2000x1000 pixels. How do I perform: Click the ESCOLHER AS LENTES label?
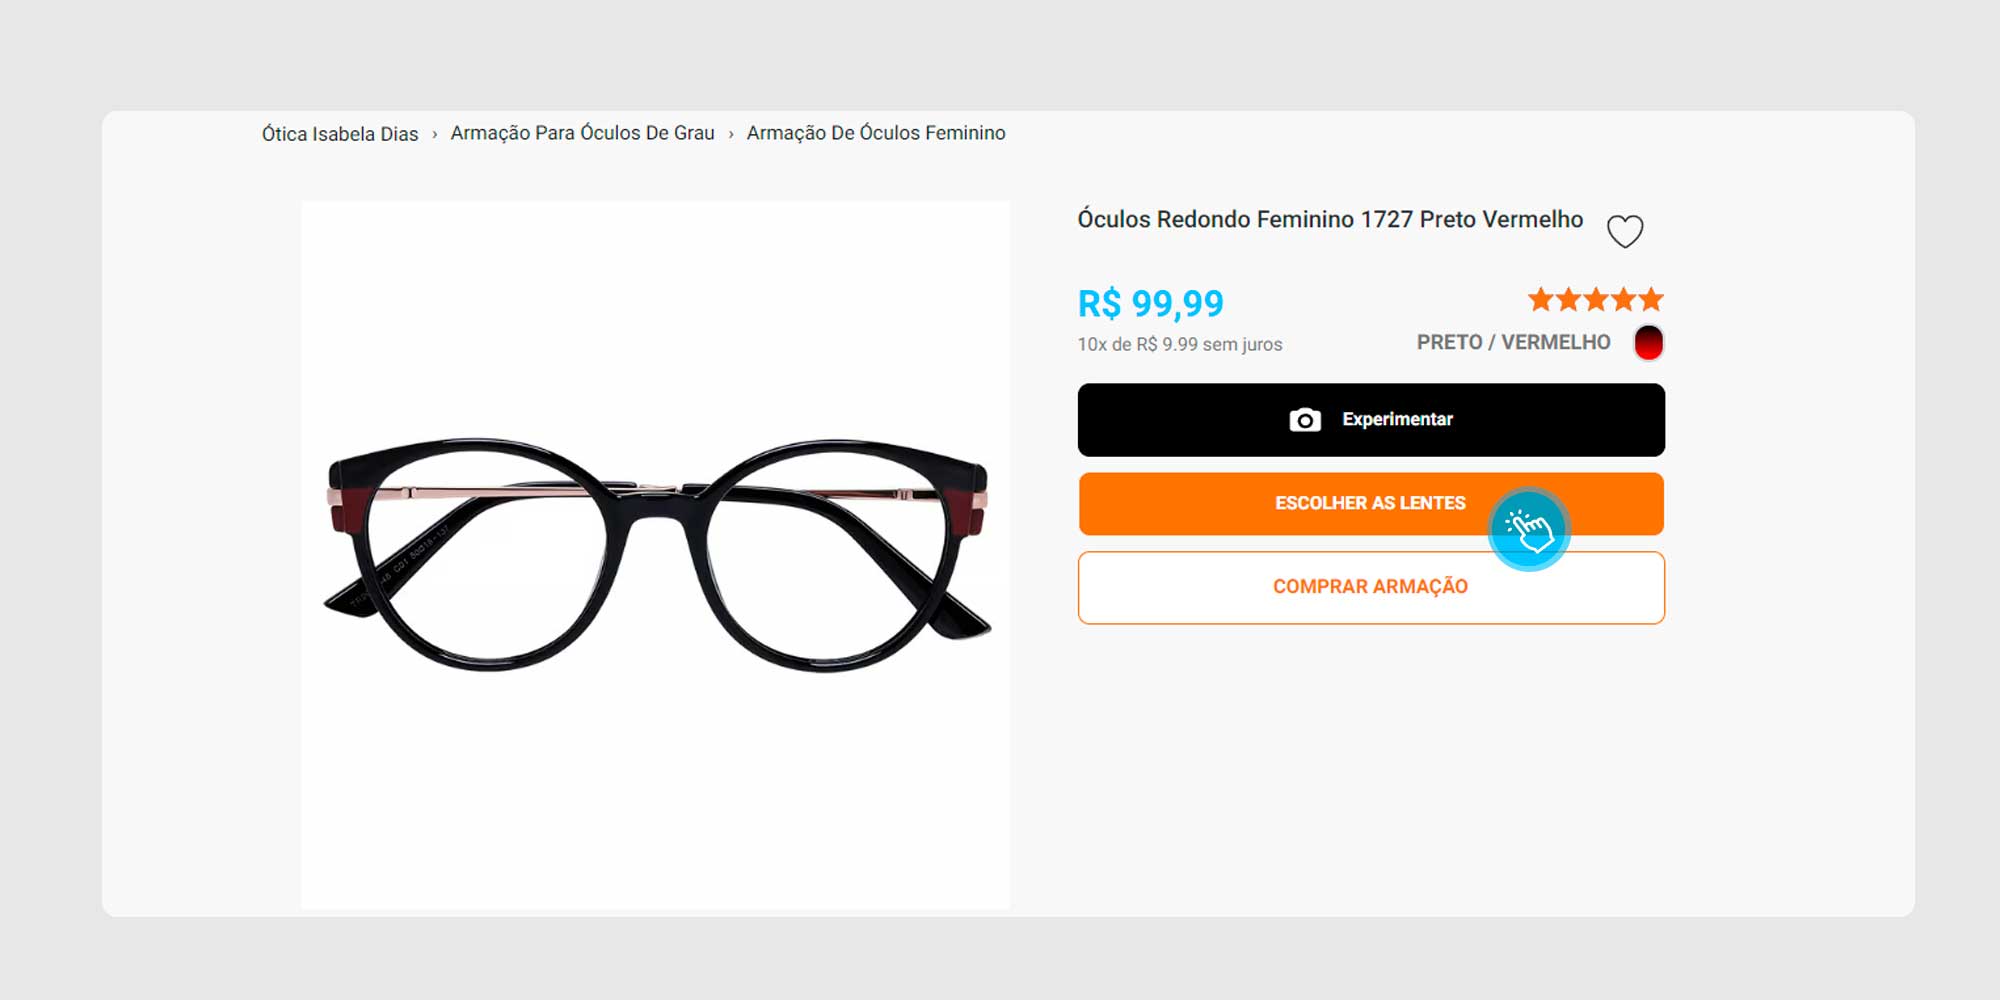coord(1370,503)
